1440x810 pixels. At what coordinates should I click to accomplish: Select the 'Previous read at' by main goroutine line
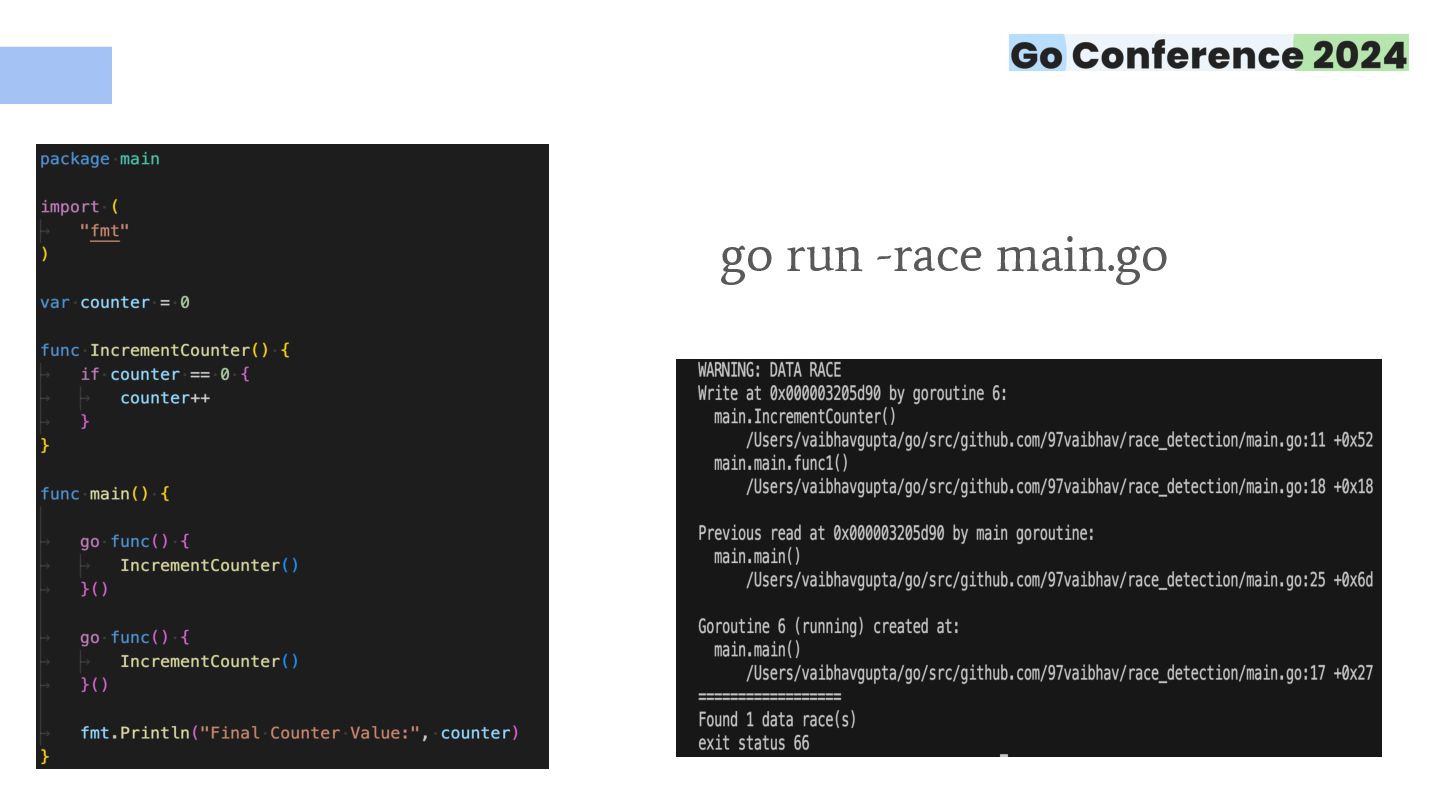(x=896, y=533)
